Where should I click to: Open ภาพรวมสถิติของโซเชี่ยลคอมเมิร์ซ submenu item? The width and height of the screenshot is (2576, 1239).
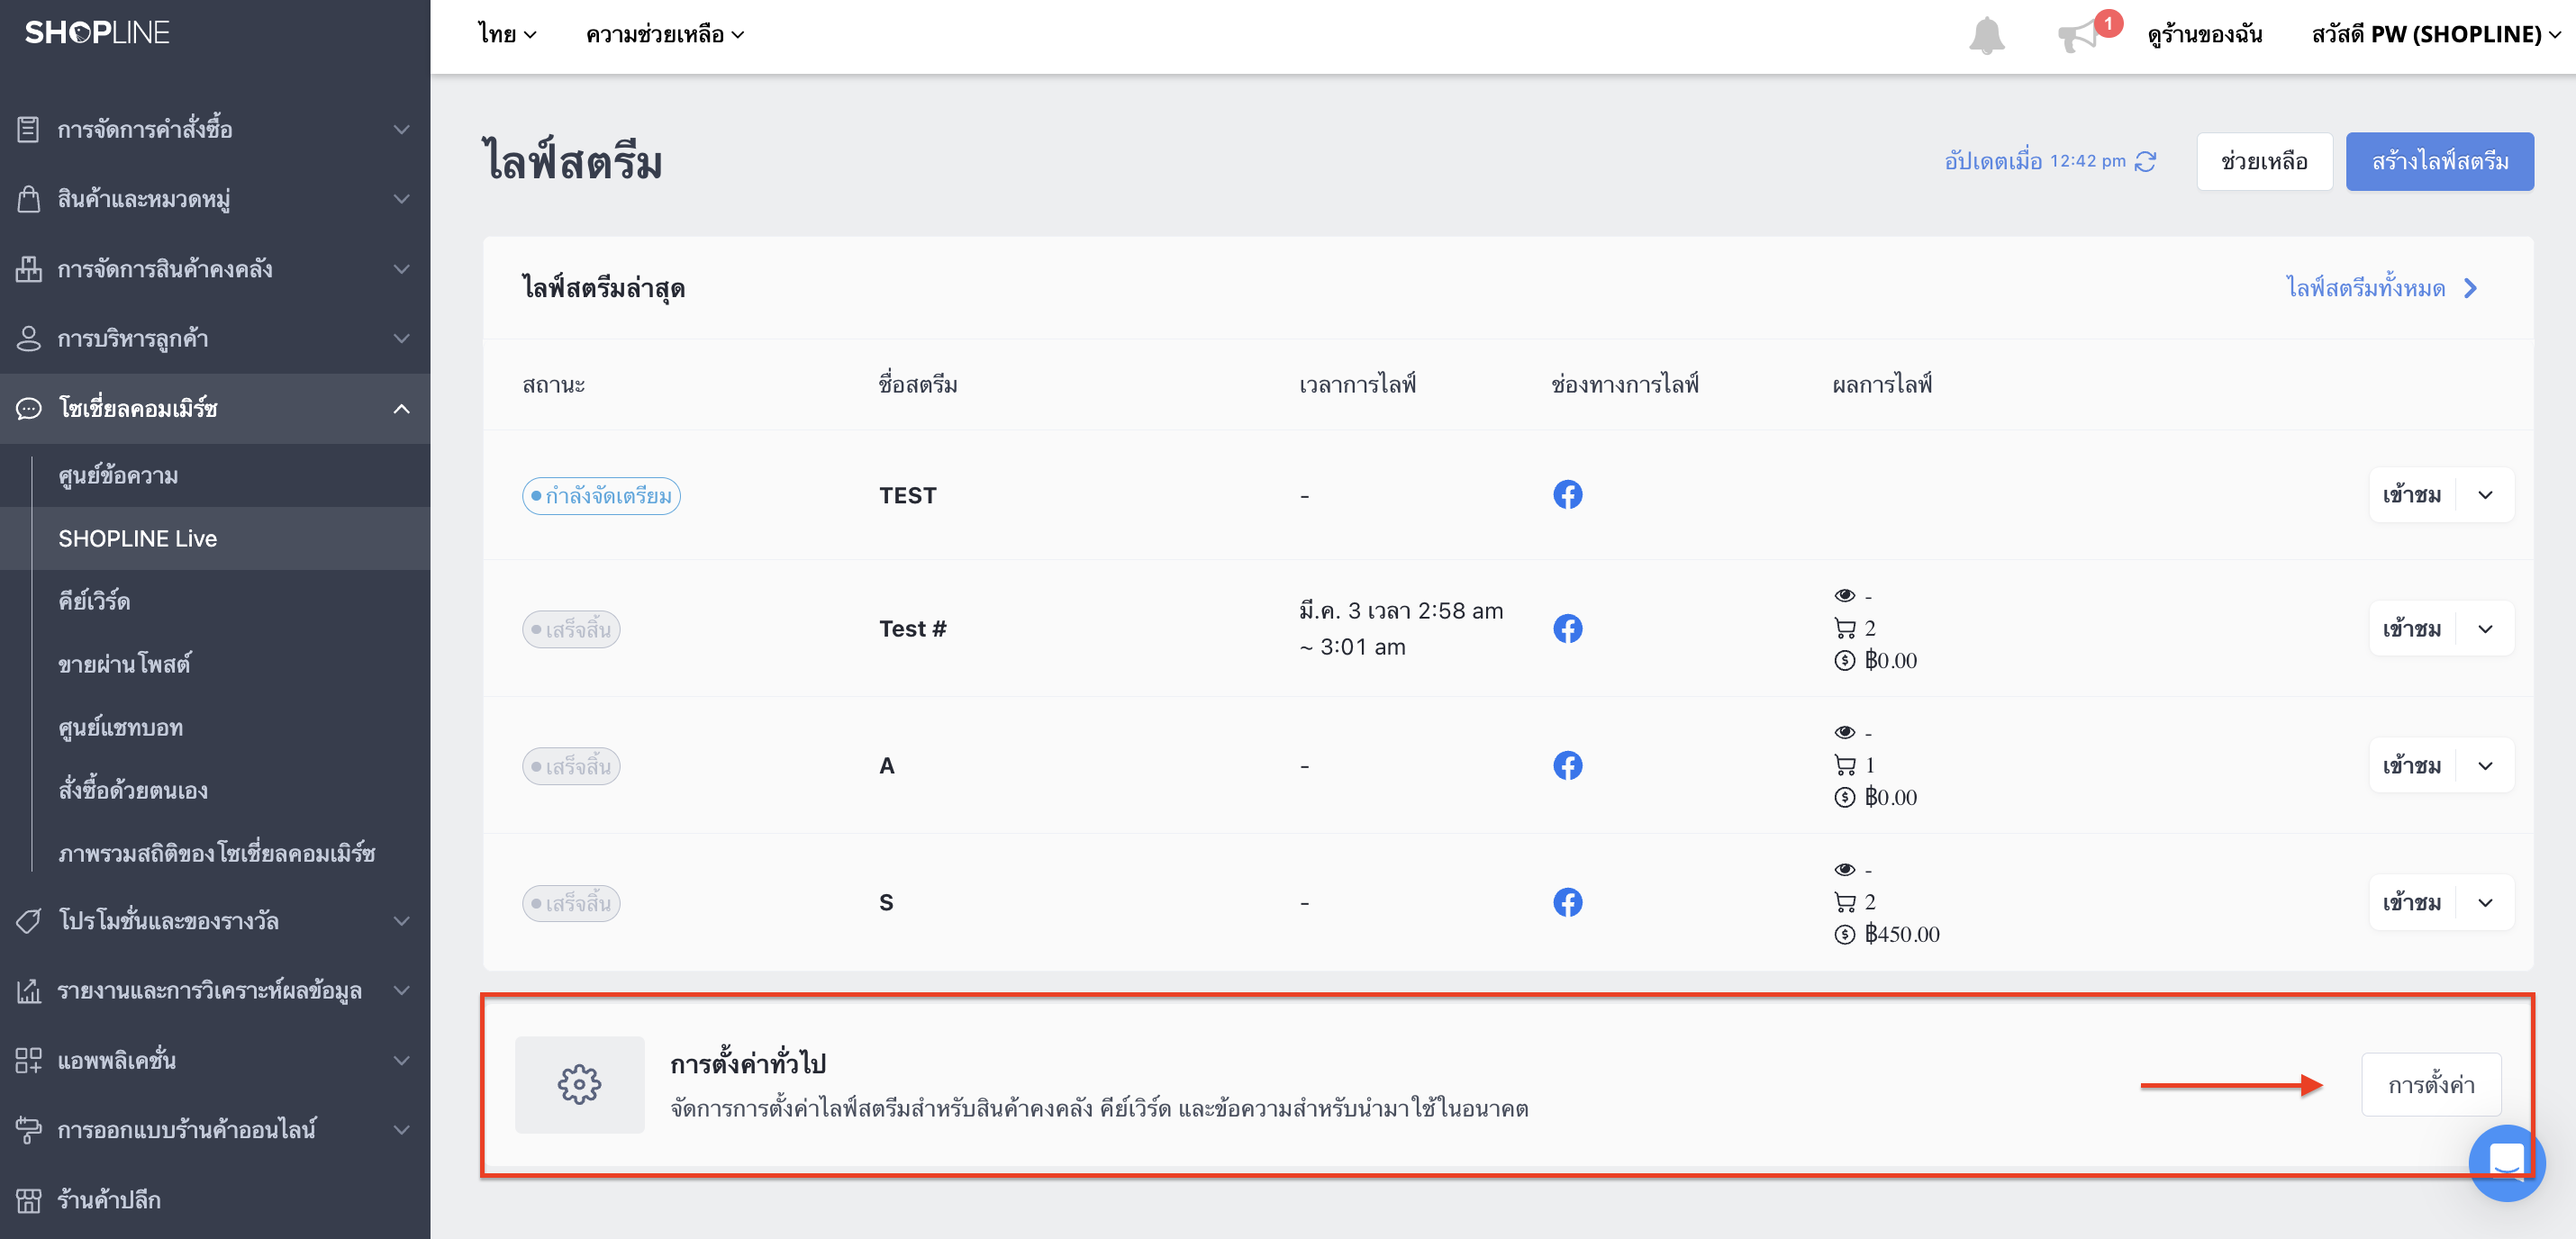(215, 853)
